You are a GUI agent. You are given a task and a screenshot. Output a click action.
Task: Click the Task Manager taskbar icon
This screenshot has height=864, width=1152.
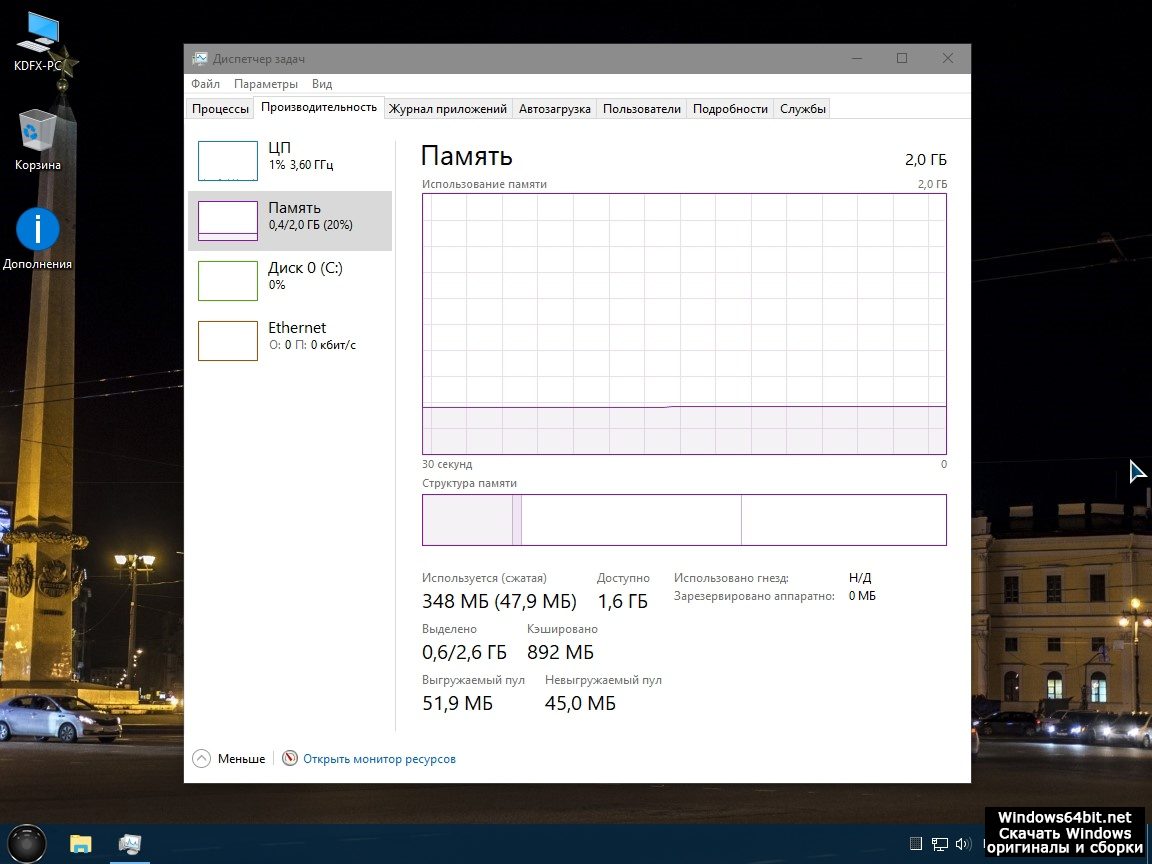129,843
